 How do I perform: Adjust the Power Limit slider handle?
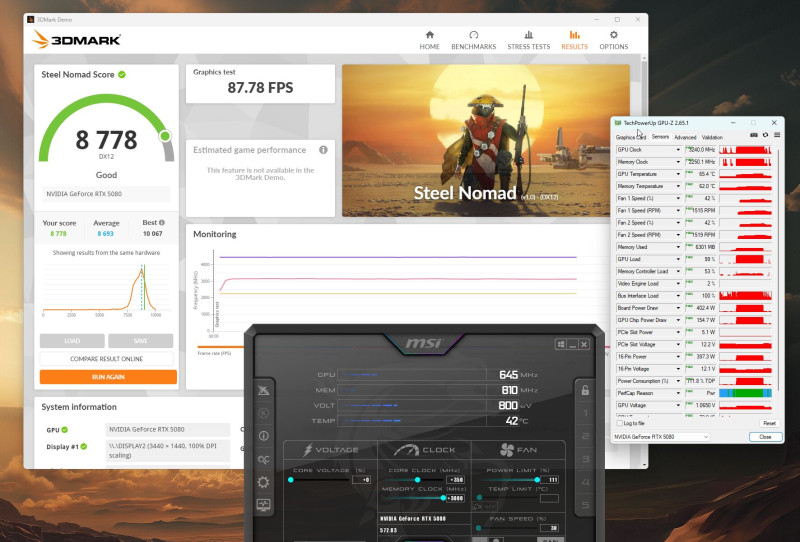[x=537, y=480]
